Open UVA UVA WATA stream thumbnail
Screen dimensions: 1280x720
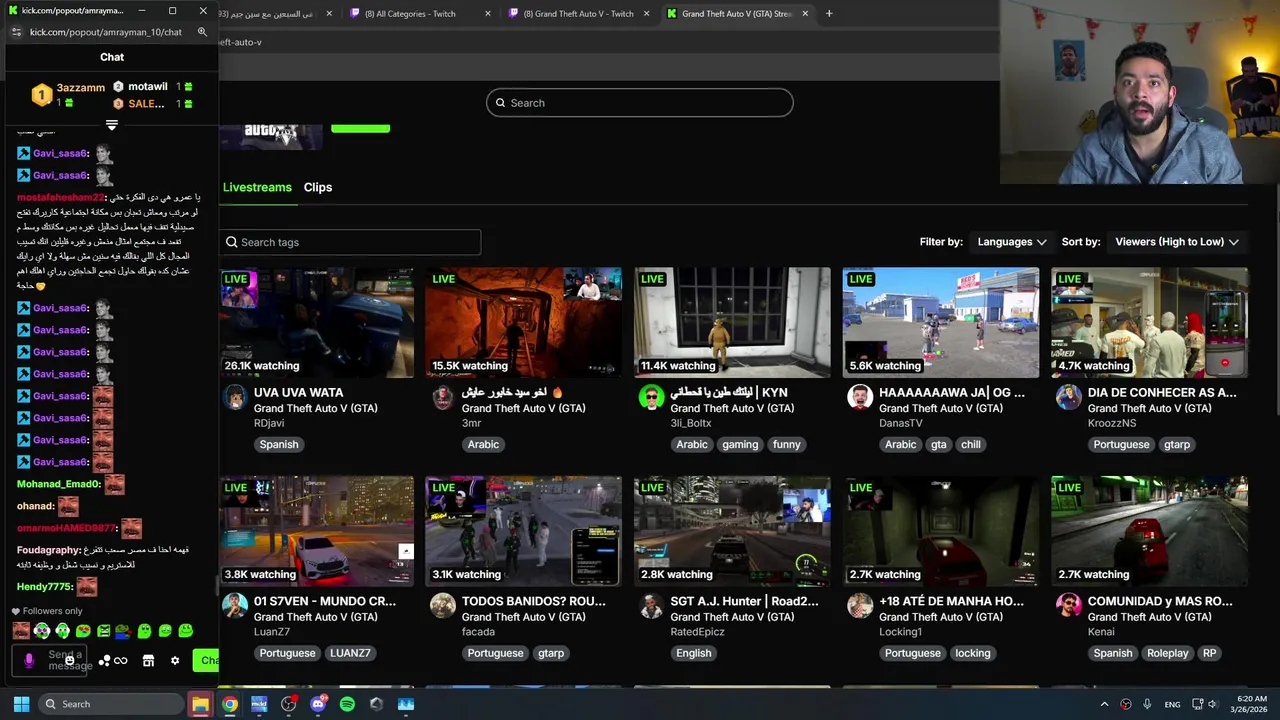tap(317, 322)
